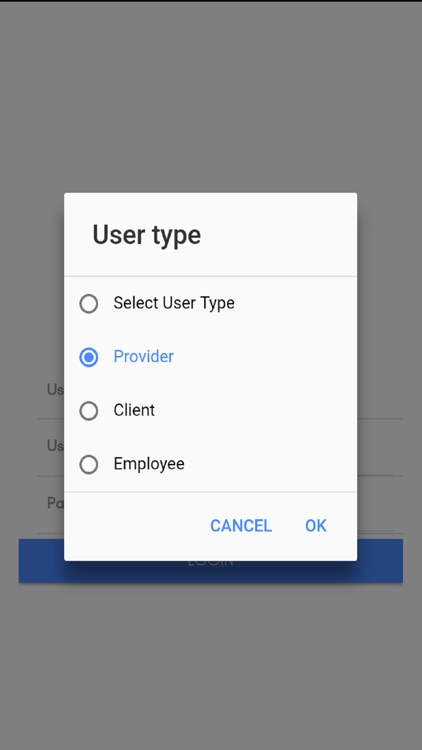
Task: Click the 'Select User Type' option text
Action: tap(174, 303)
